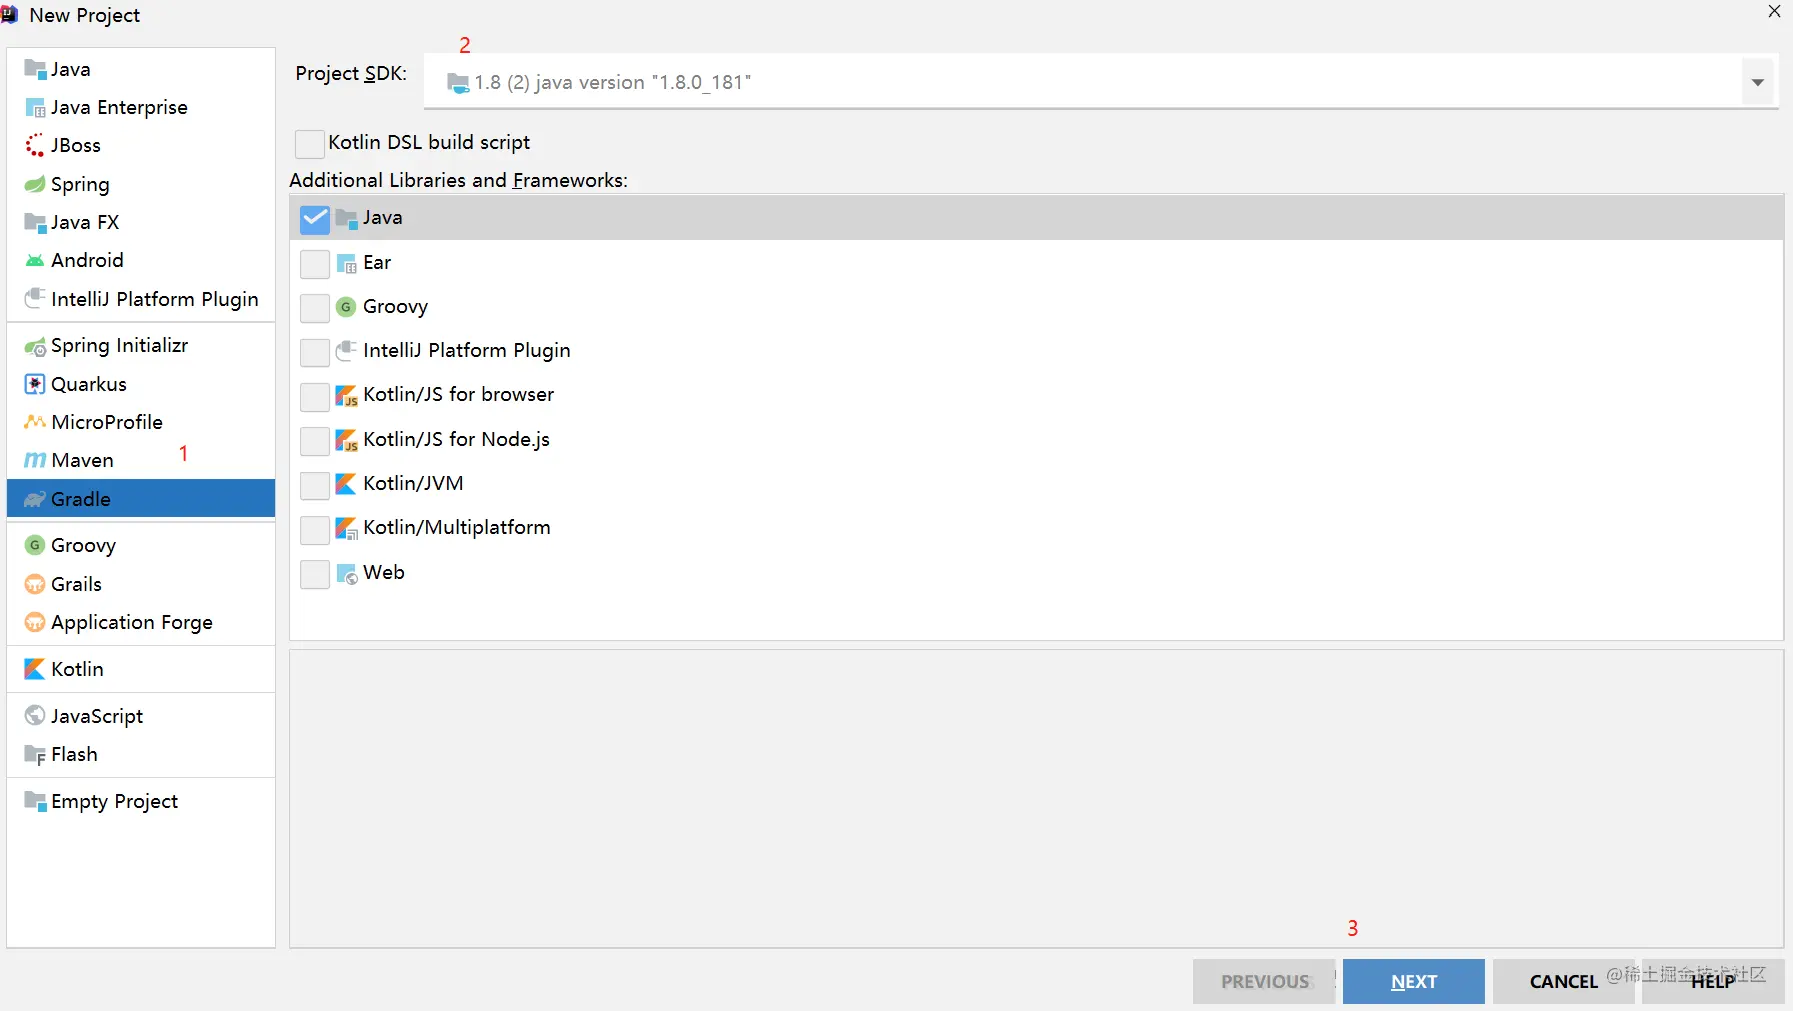Click the Previous button
Viewport: 1793px width, 1011px height.
click(x=1264, y=981)
